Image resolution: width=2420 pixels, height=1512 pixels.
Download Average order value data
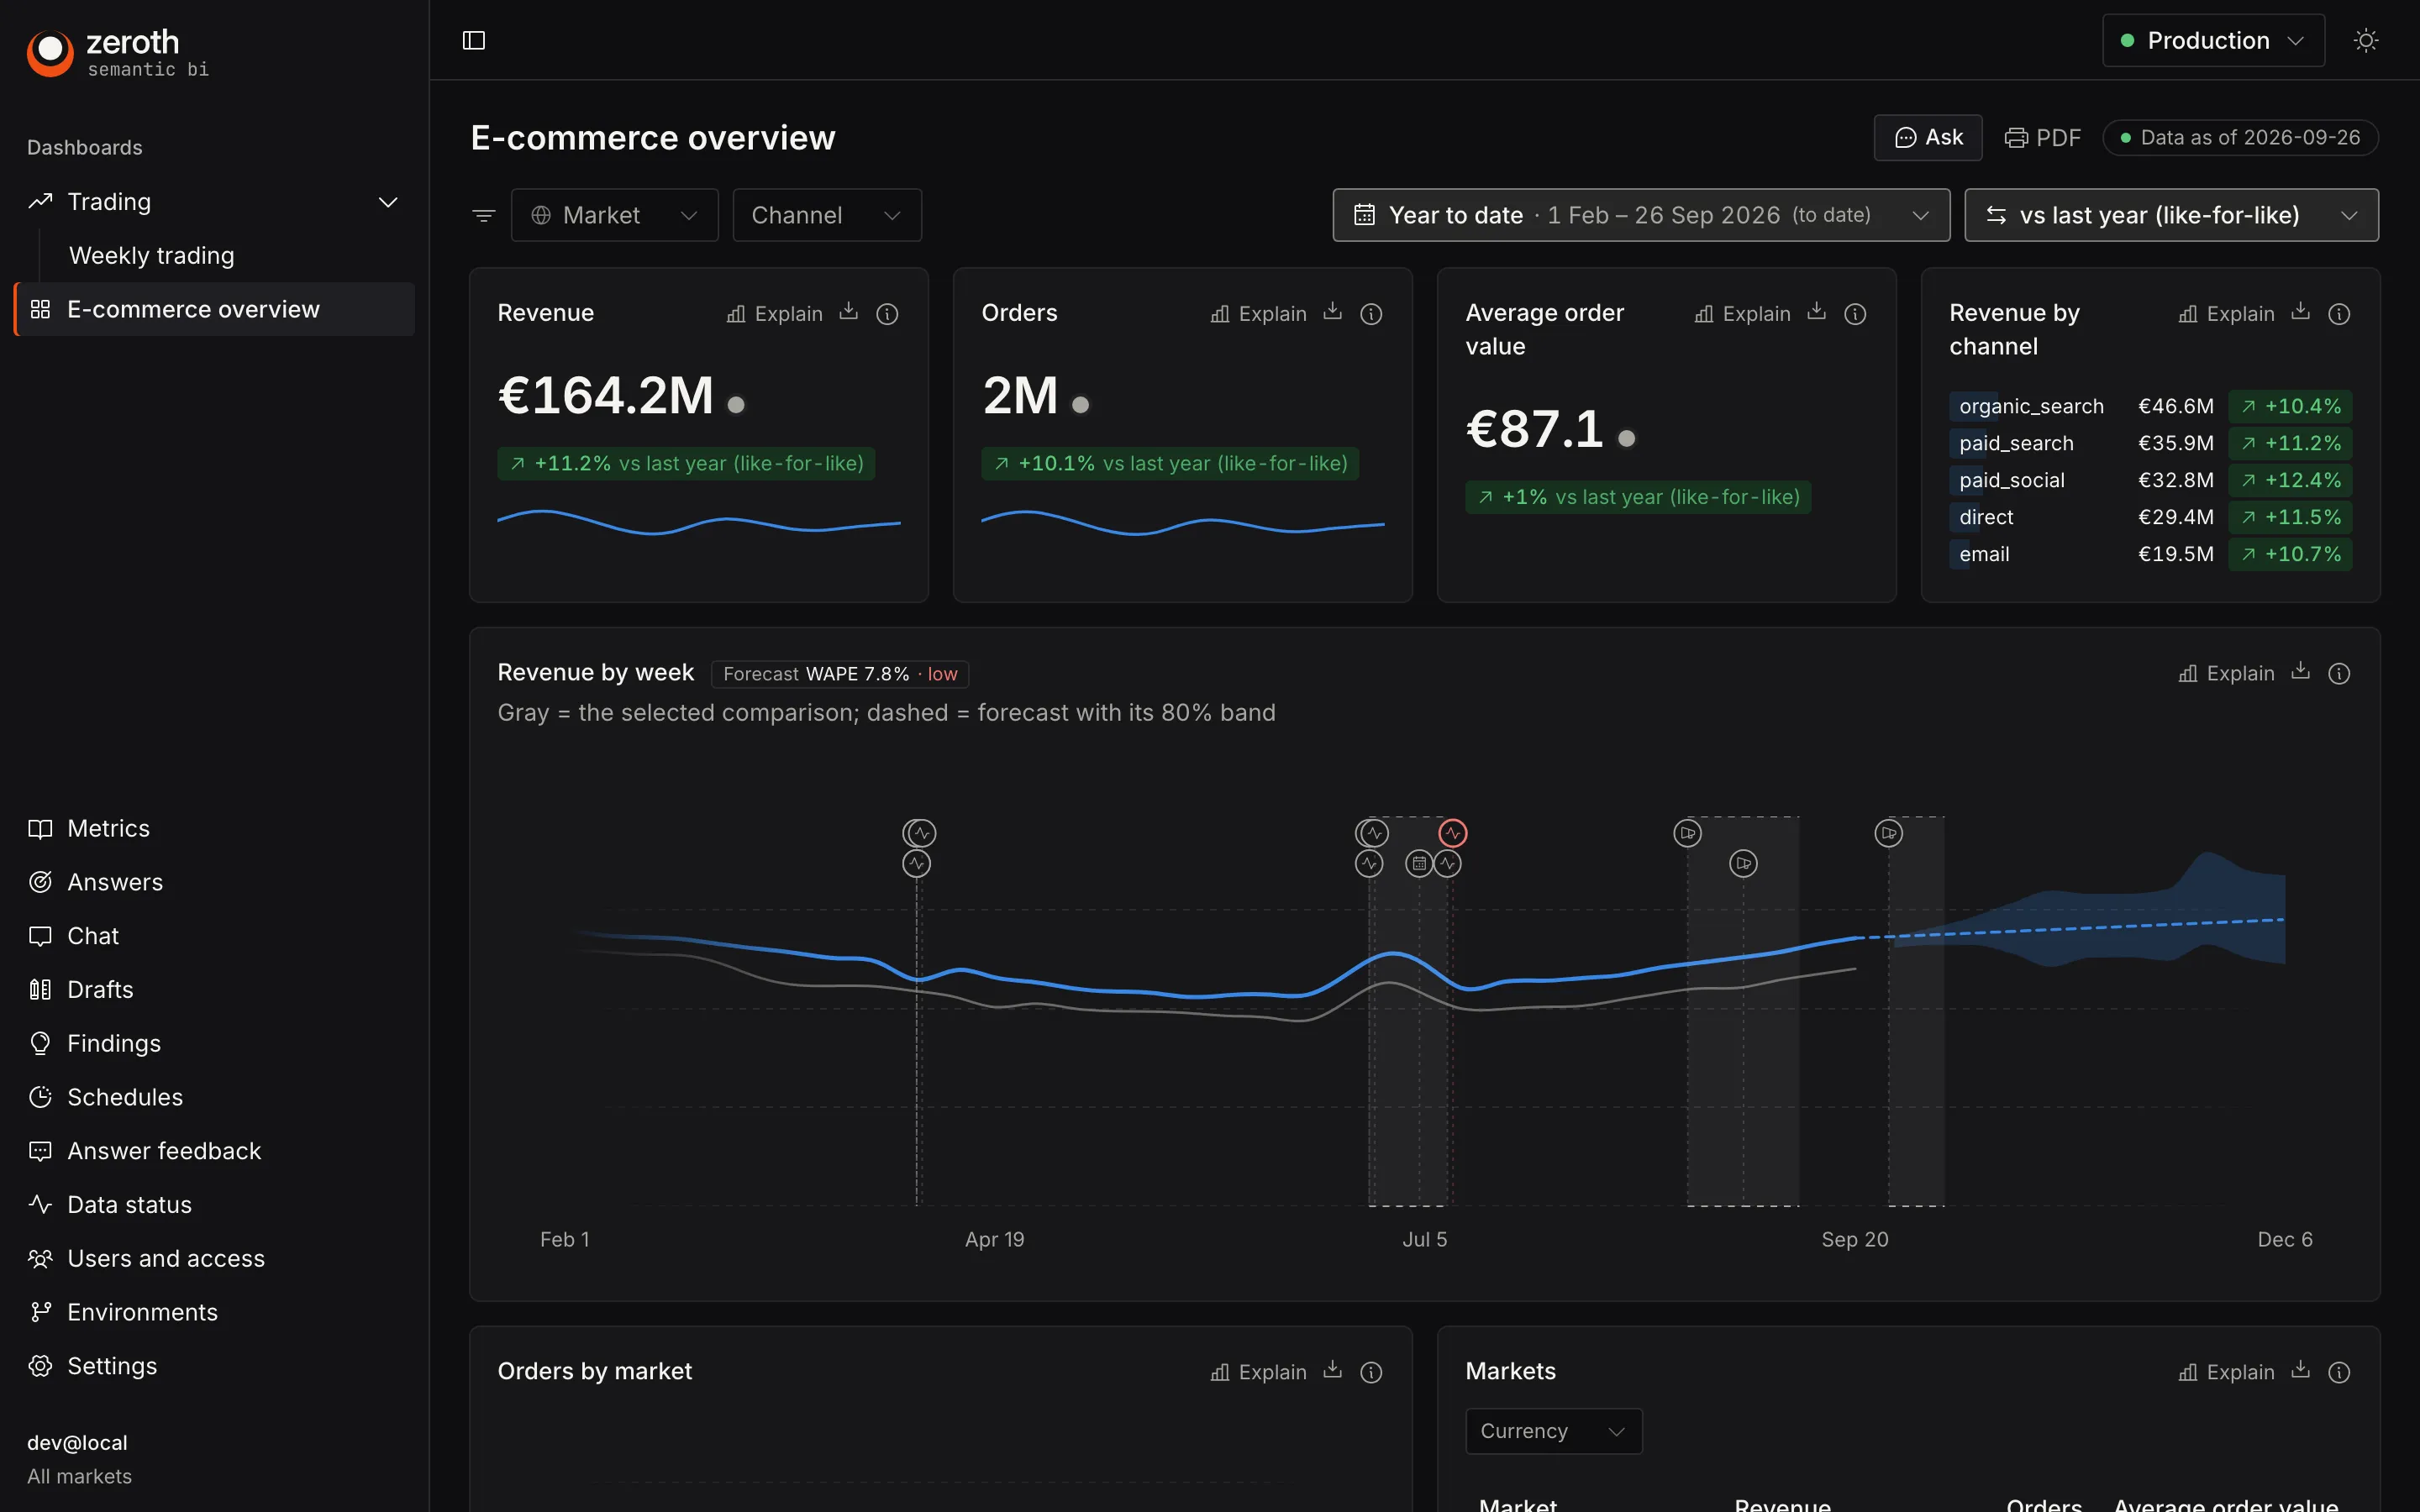(x=1816, y=312)
